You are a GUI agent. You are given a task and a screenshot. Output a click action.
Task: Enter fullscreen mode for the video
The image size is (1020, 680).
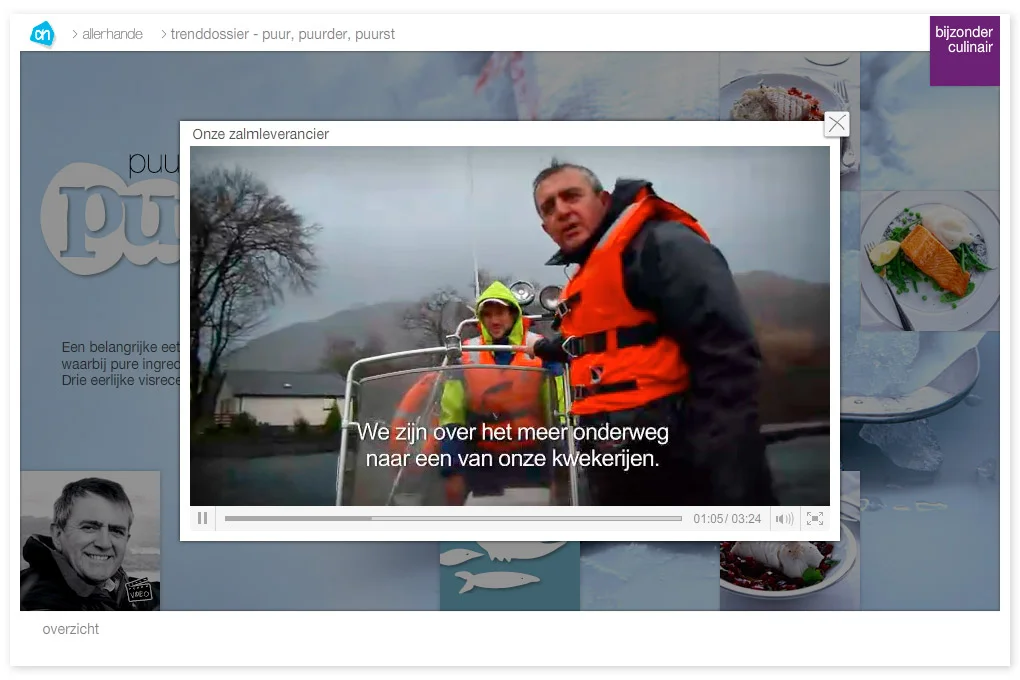point(814,519)
